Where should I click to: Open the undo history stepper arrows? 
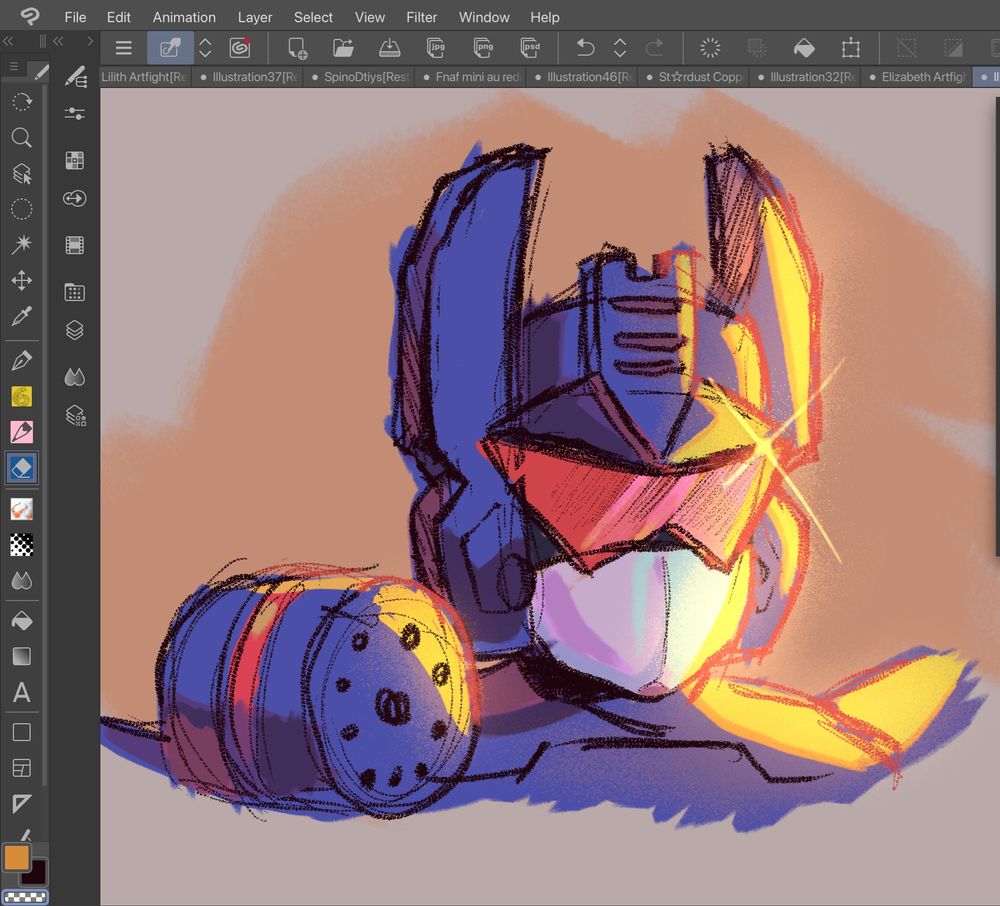tap(620, 48)
